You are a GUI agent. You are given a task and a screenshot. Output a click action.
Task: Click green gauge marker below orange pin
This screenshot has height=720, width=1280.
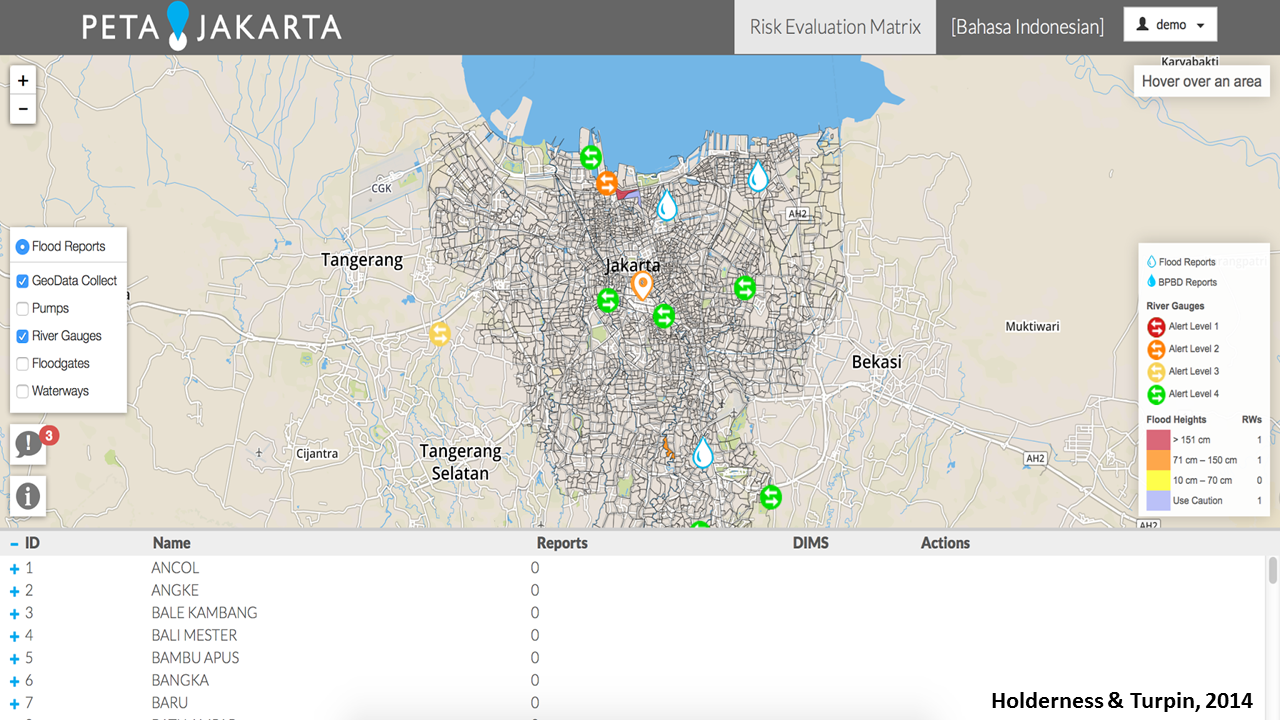[664, 316]
